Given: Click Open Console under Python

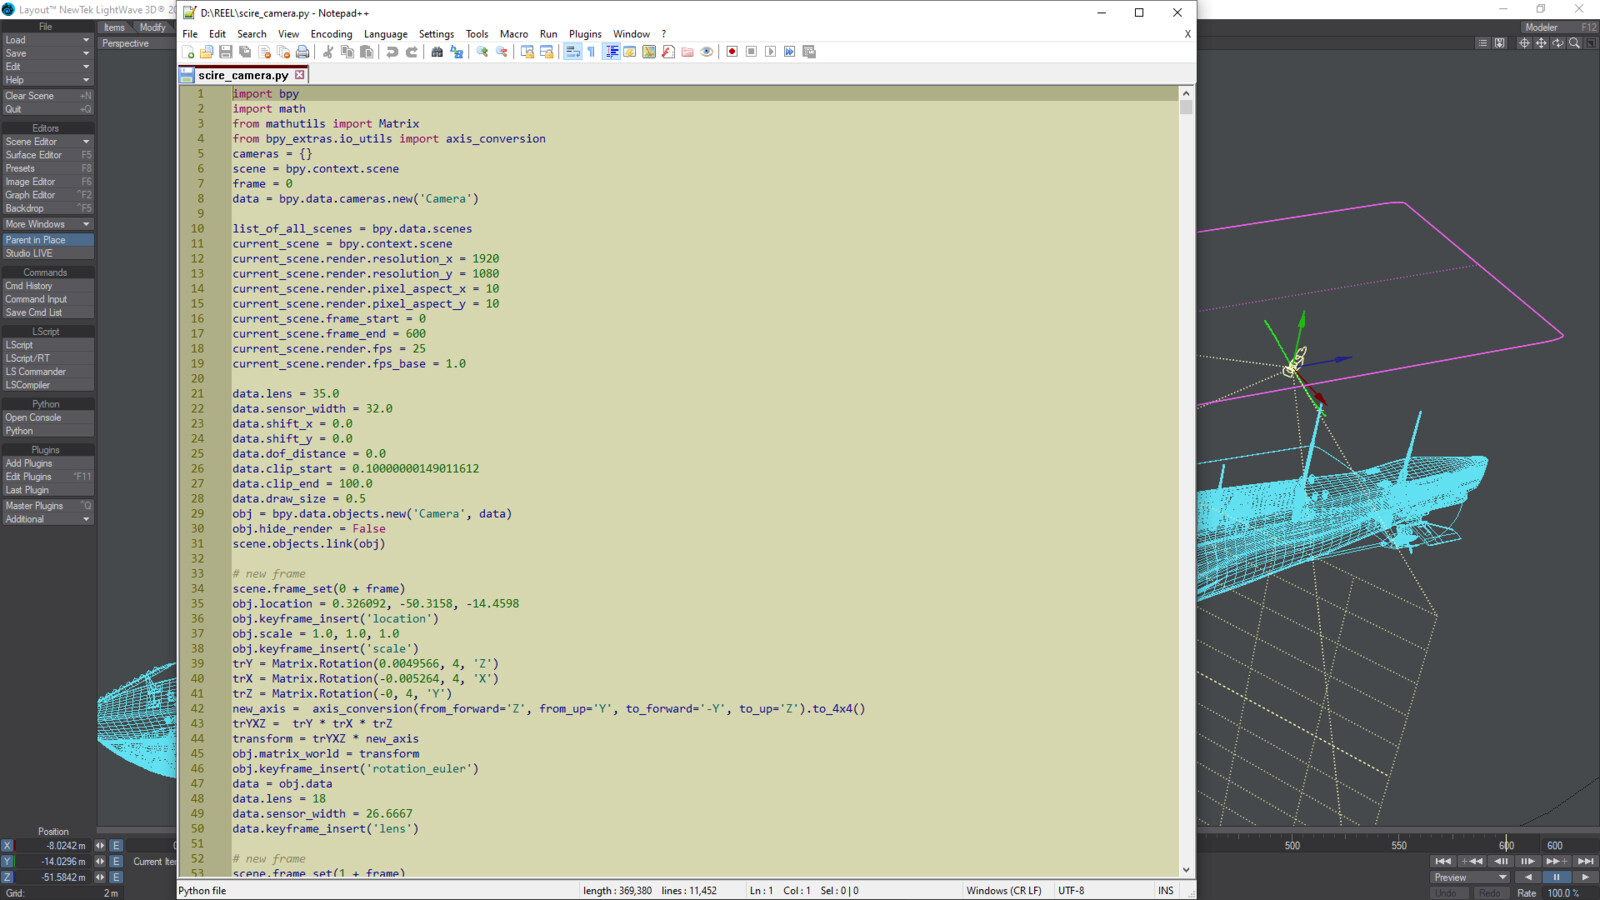Looking at the screenshot, I should [47, 418].
